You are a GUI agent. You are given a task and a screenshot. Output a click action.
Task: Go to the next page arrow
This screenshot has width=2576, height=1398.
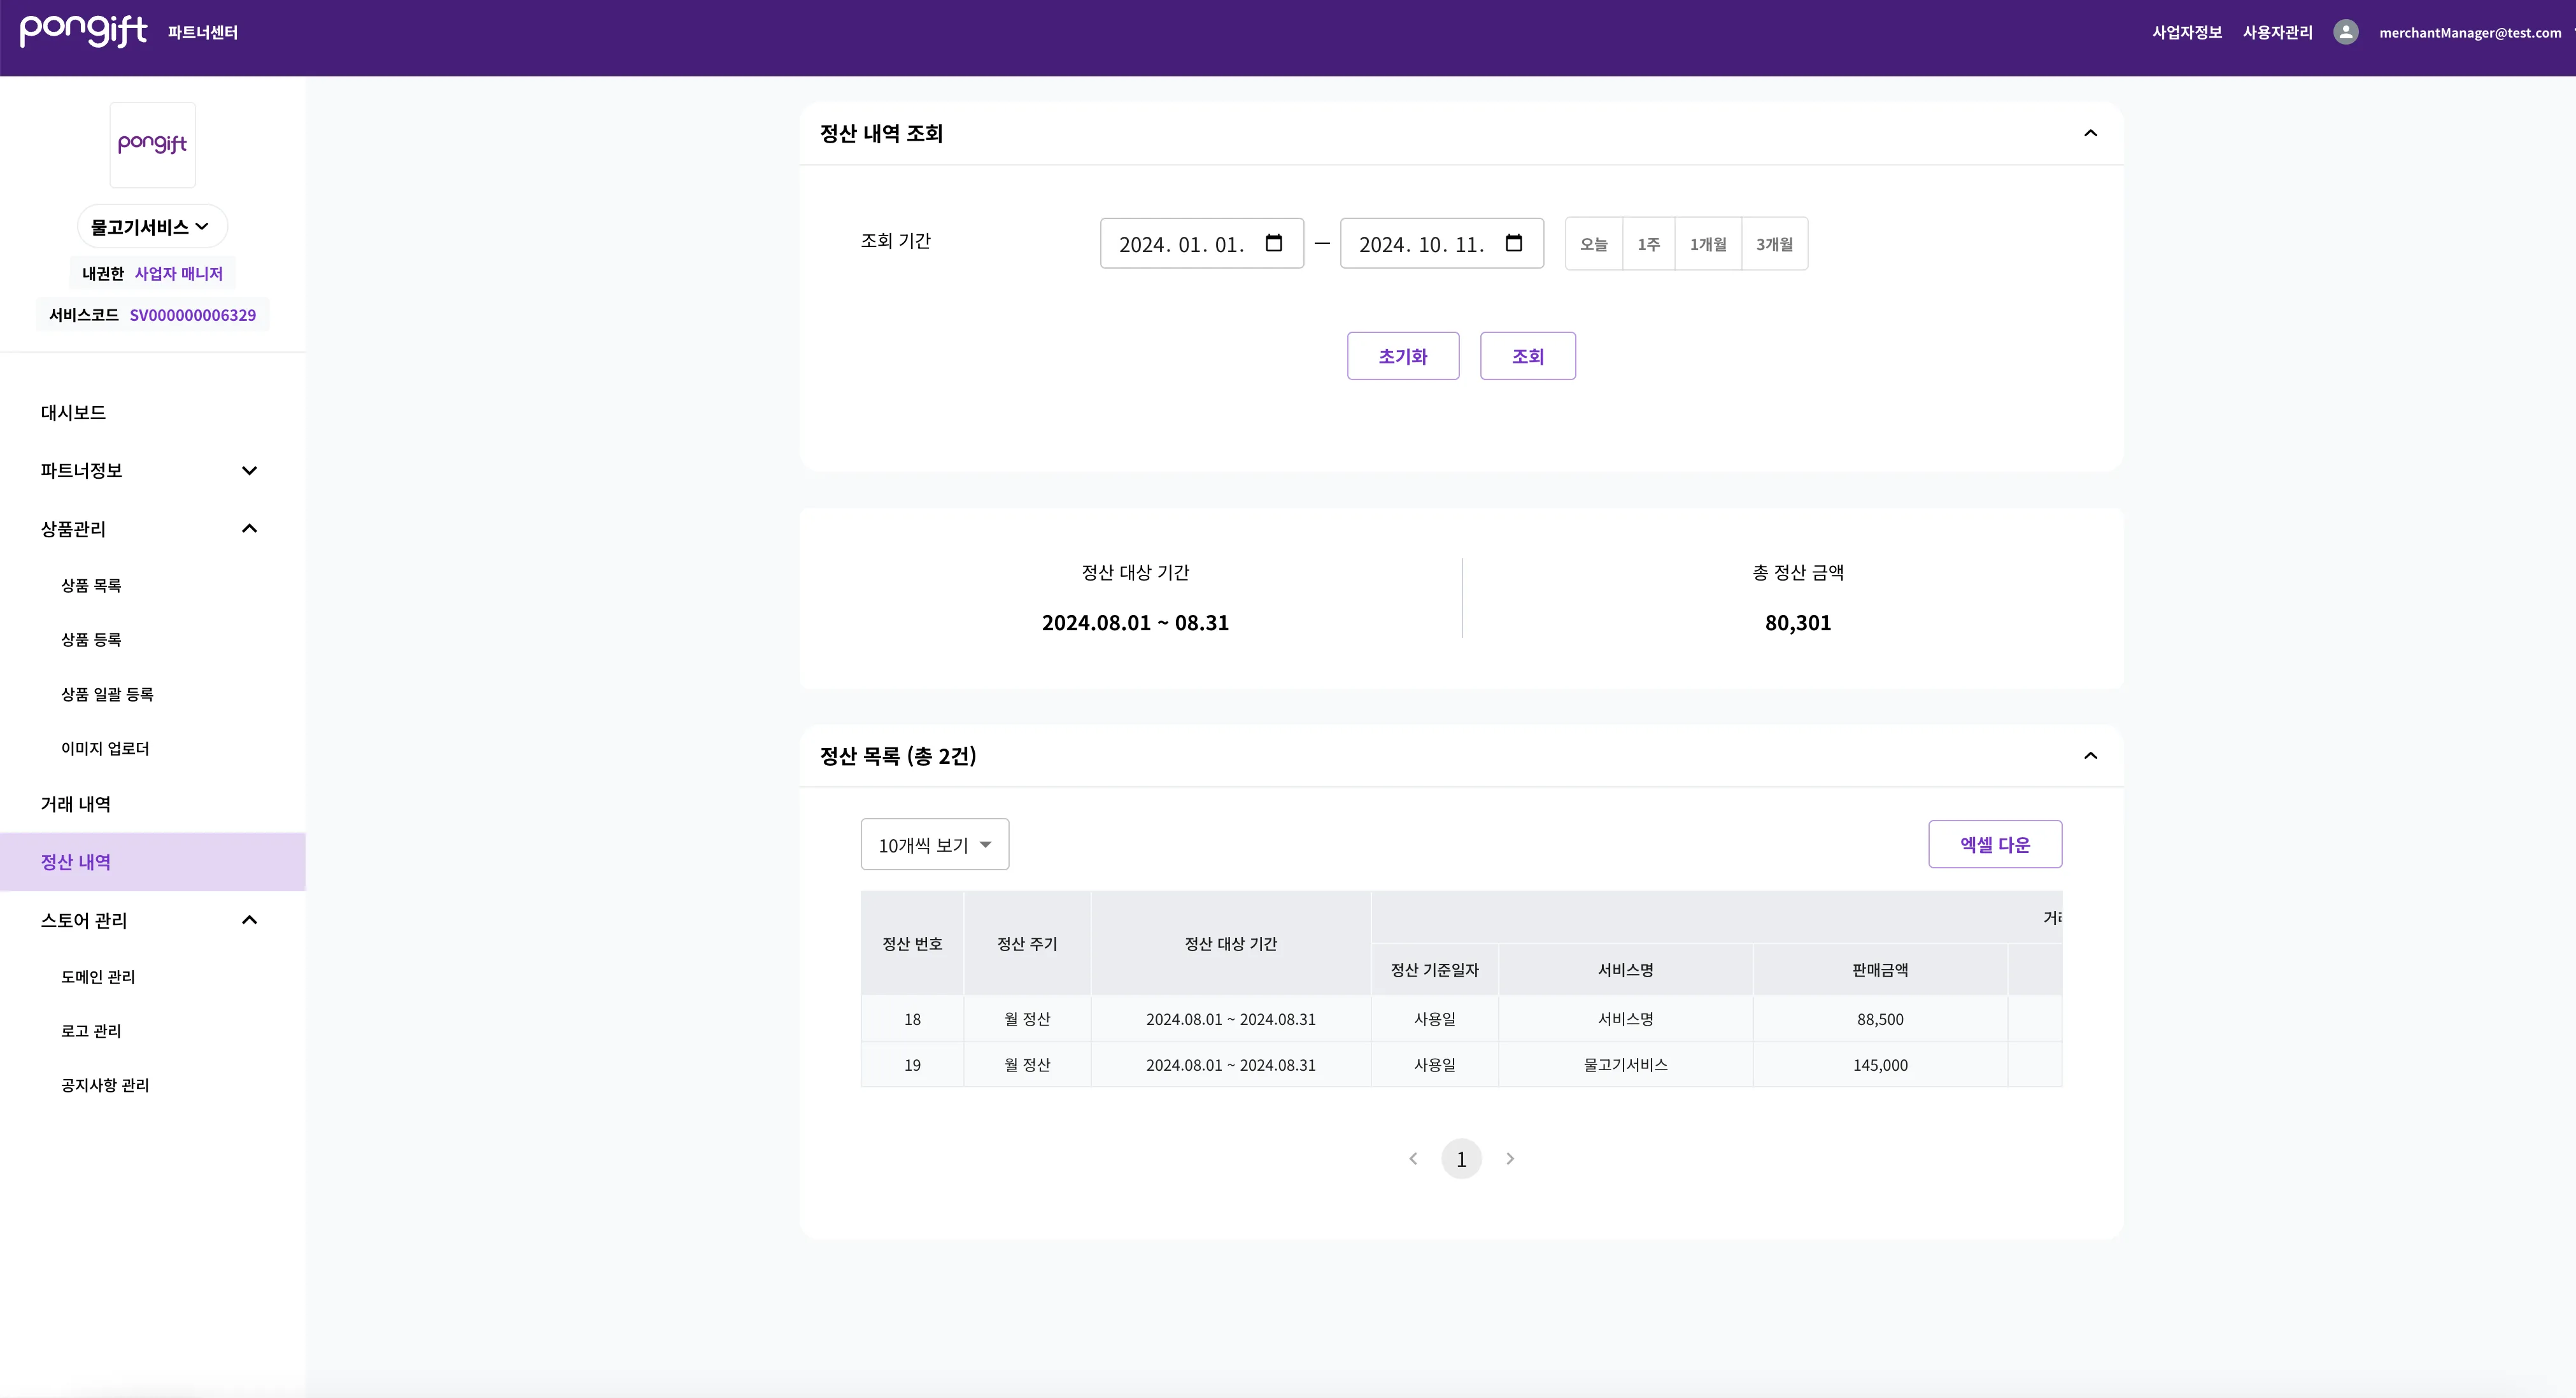pyautogui.click(x=1510, y=1158)
